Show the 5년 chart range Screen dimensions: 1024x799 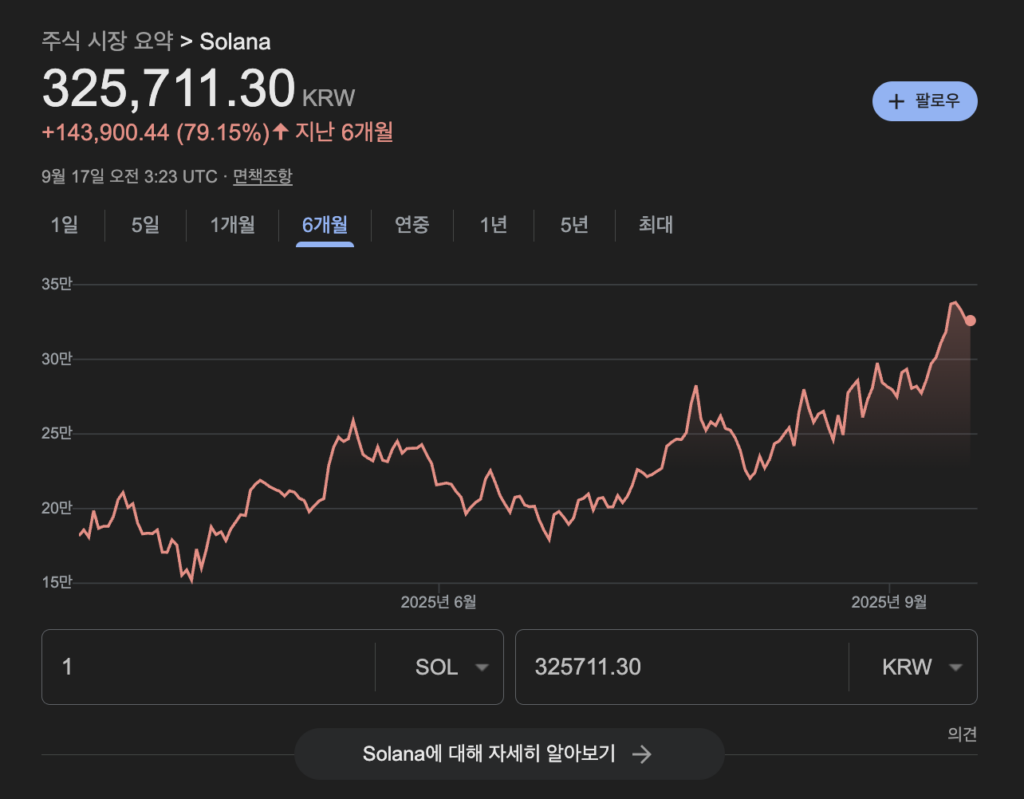click(574, 225)
